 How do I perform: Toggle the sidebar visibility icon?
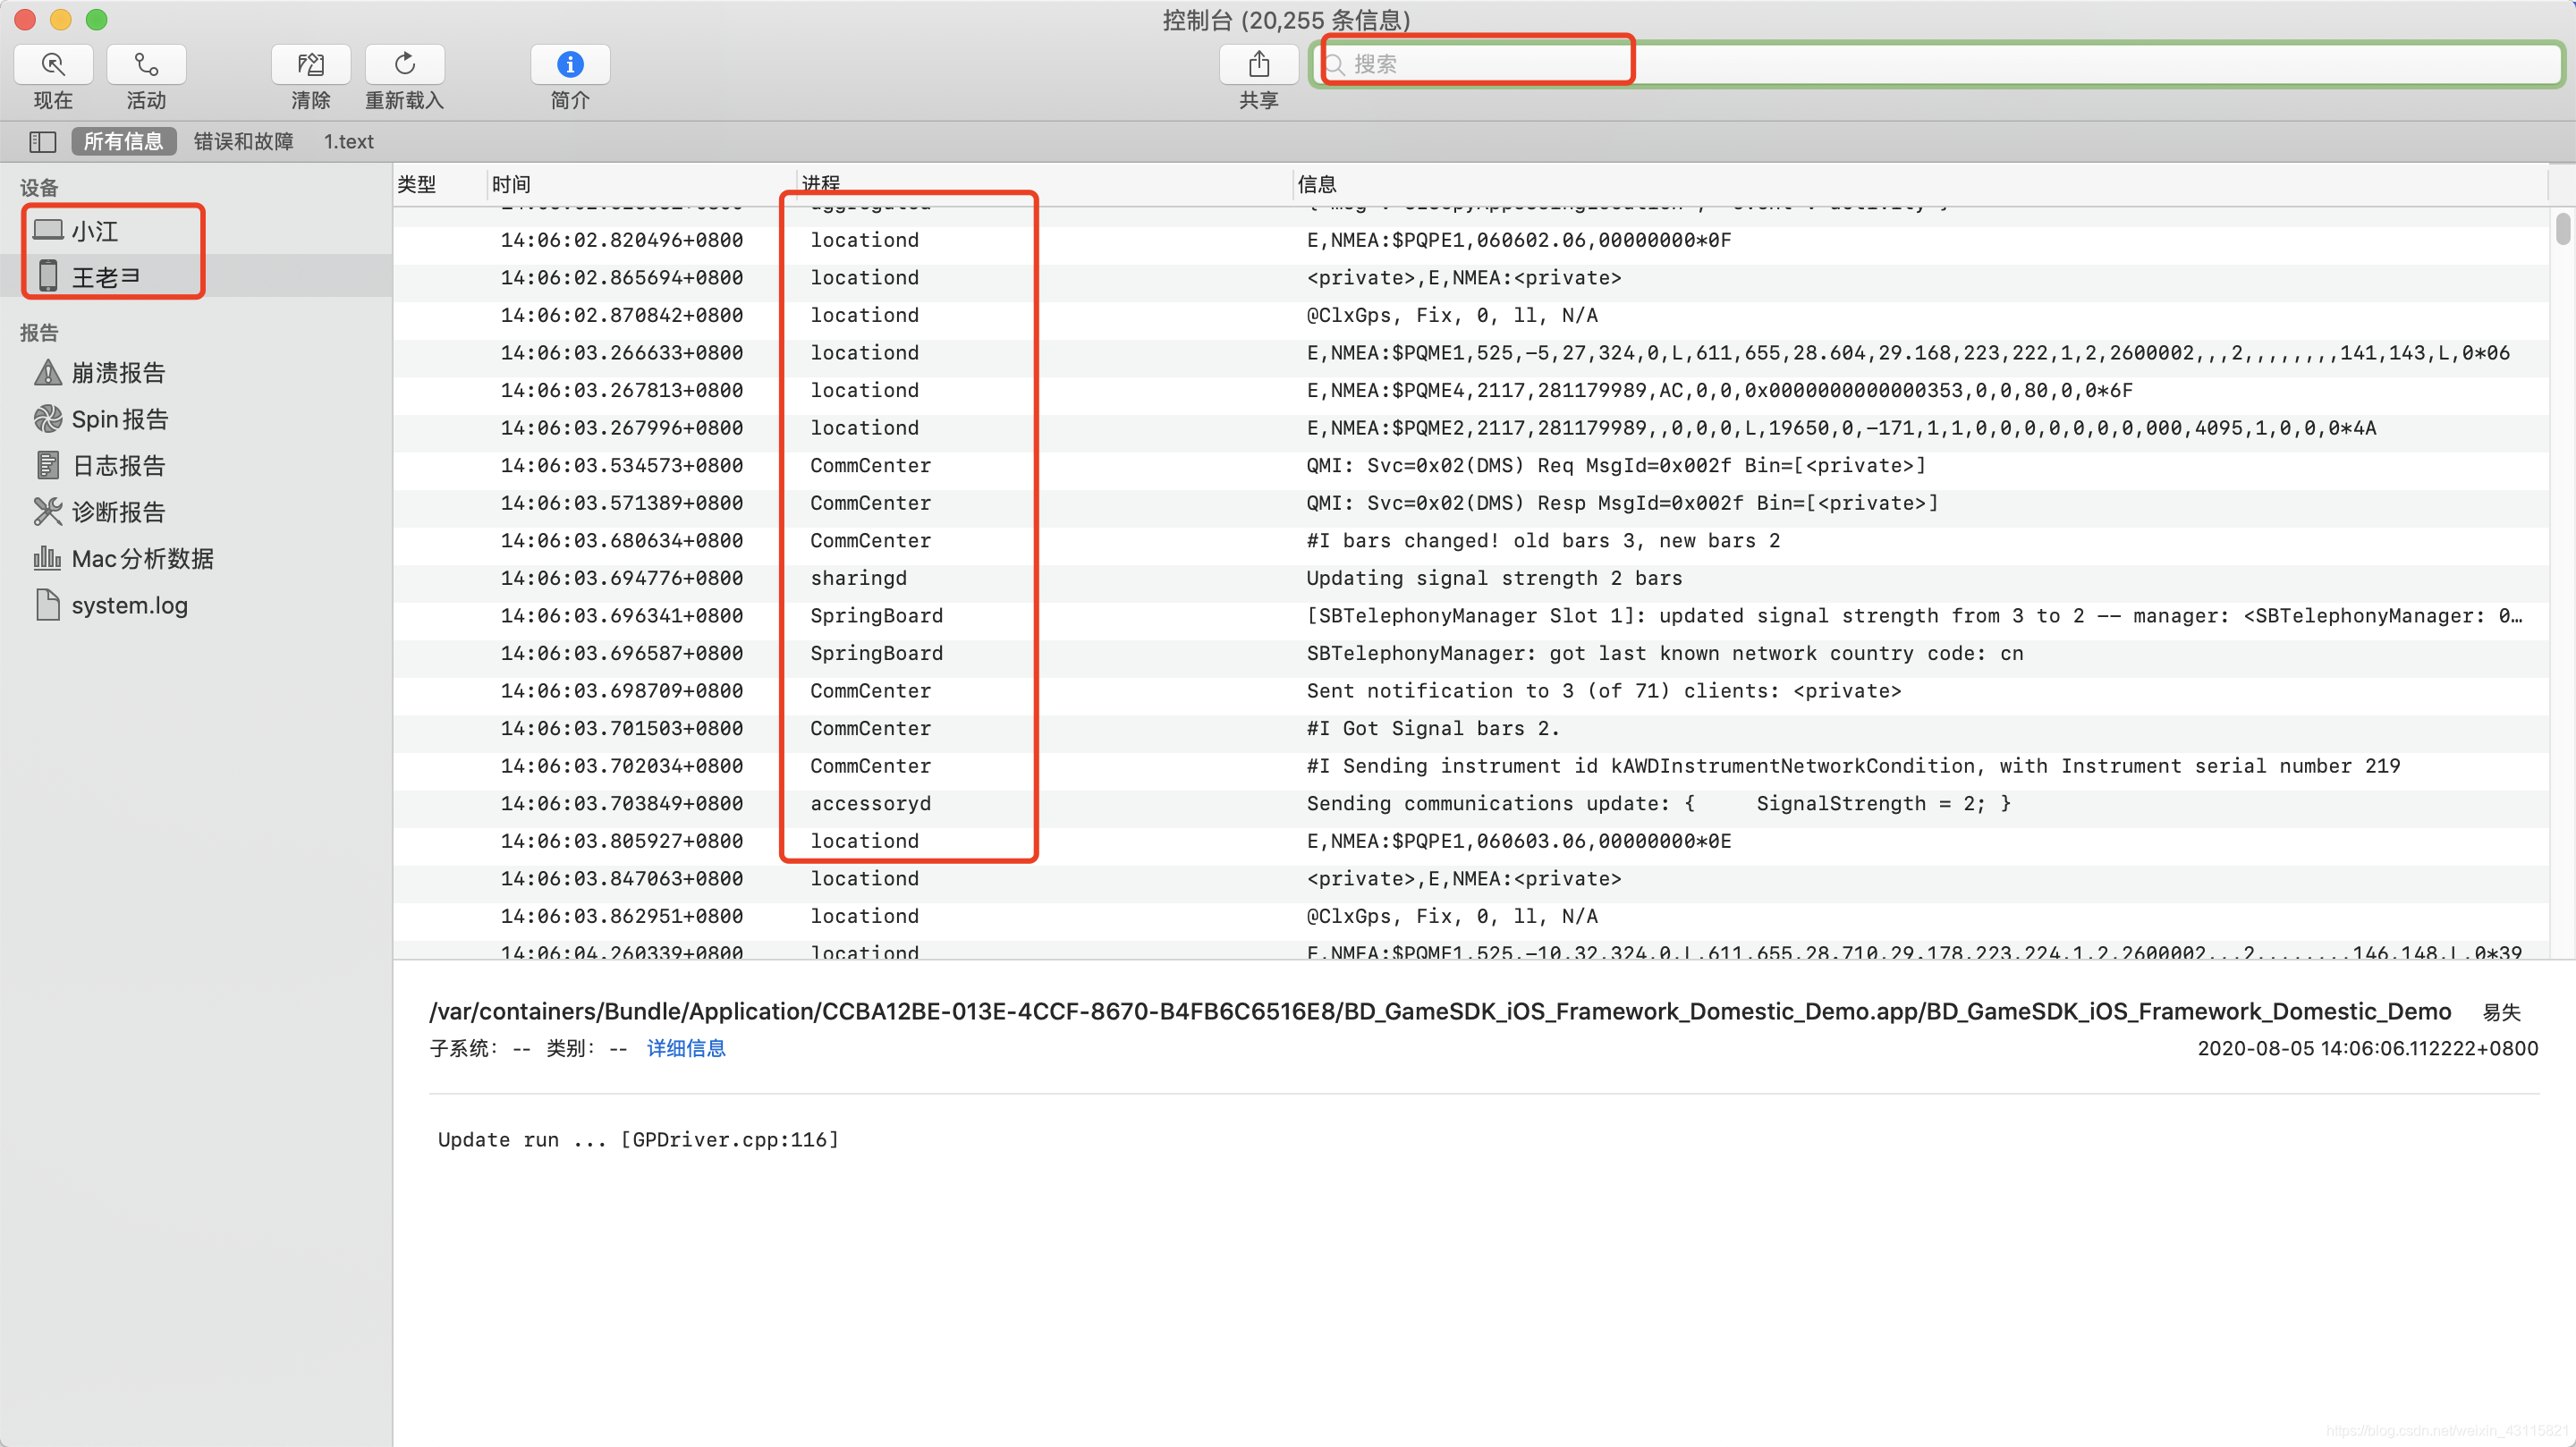click(x=42, y=142)
